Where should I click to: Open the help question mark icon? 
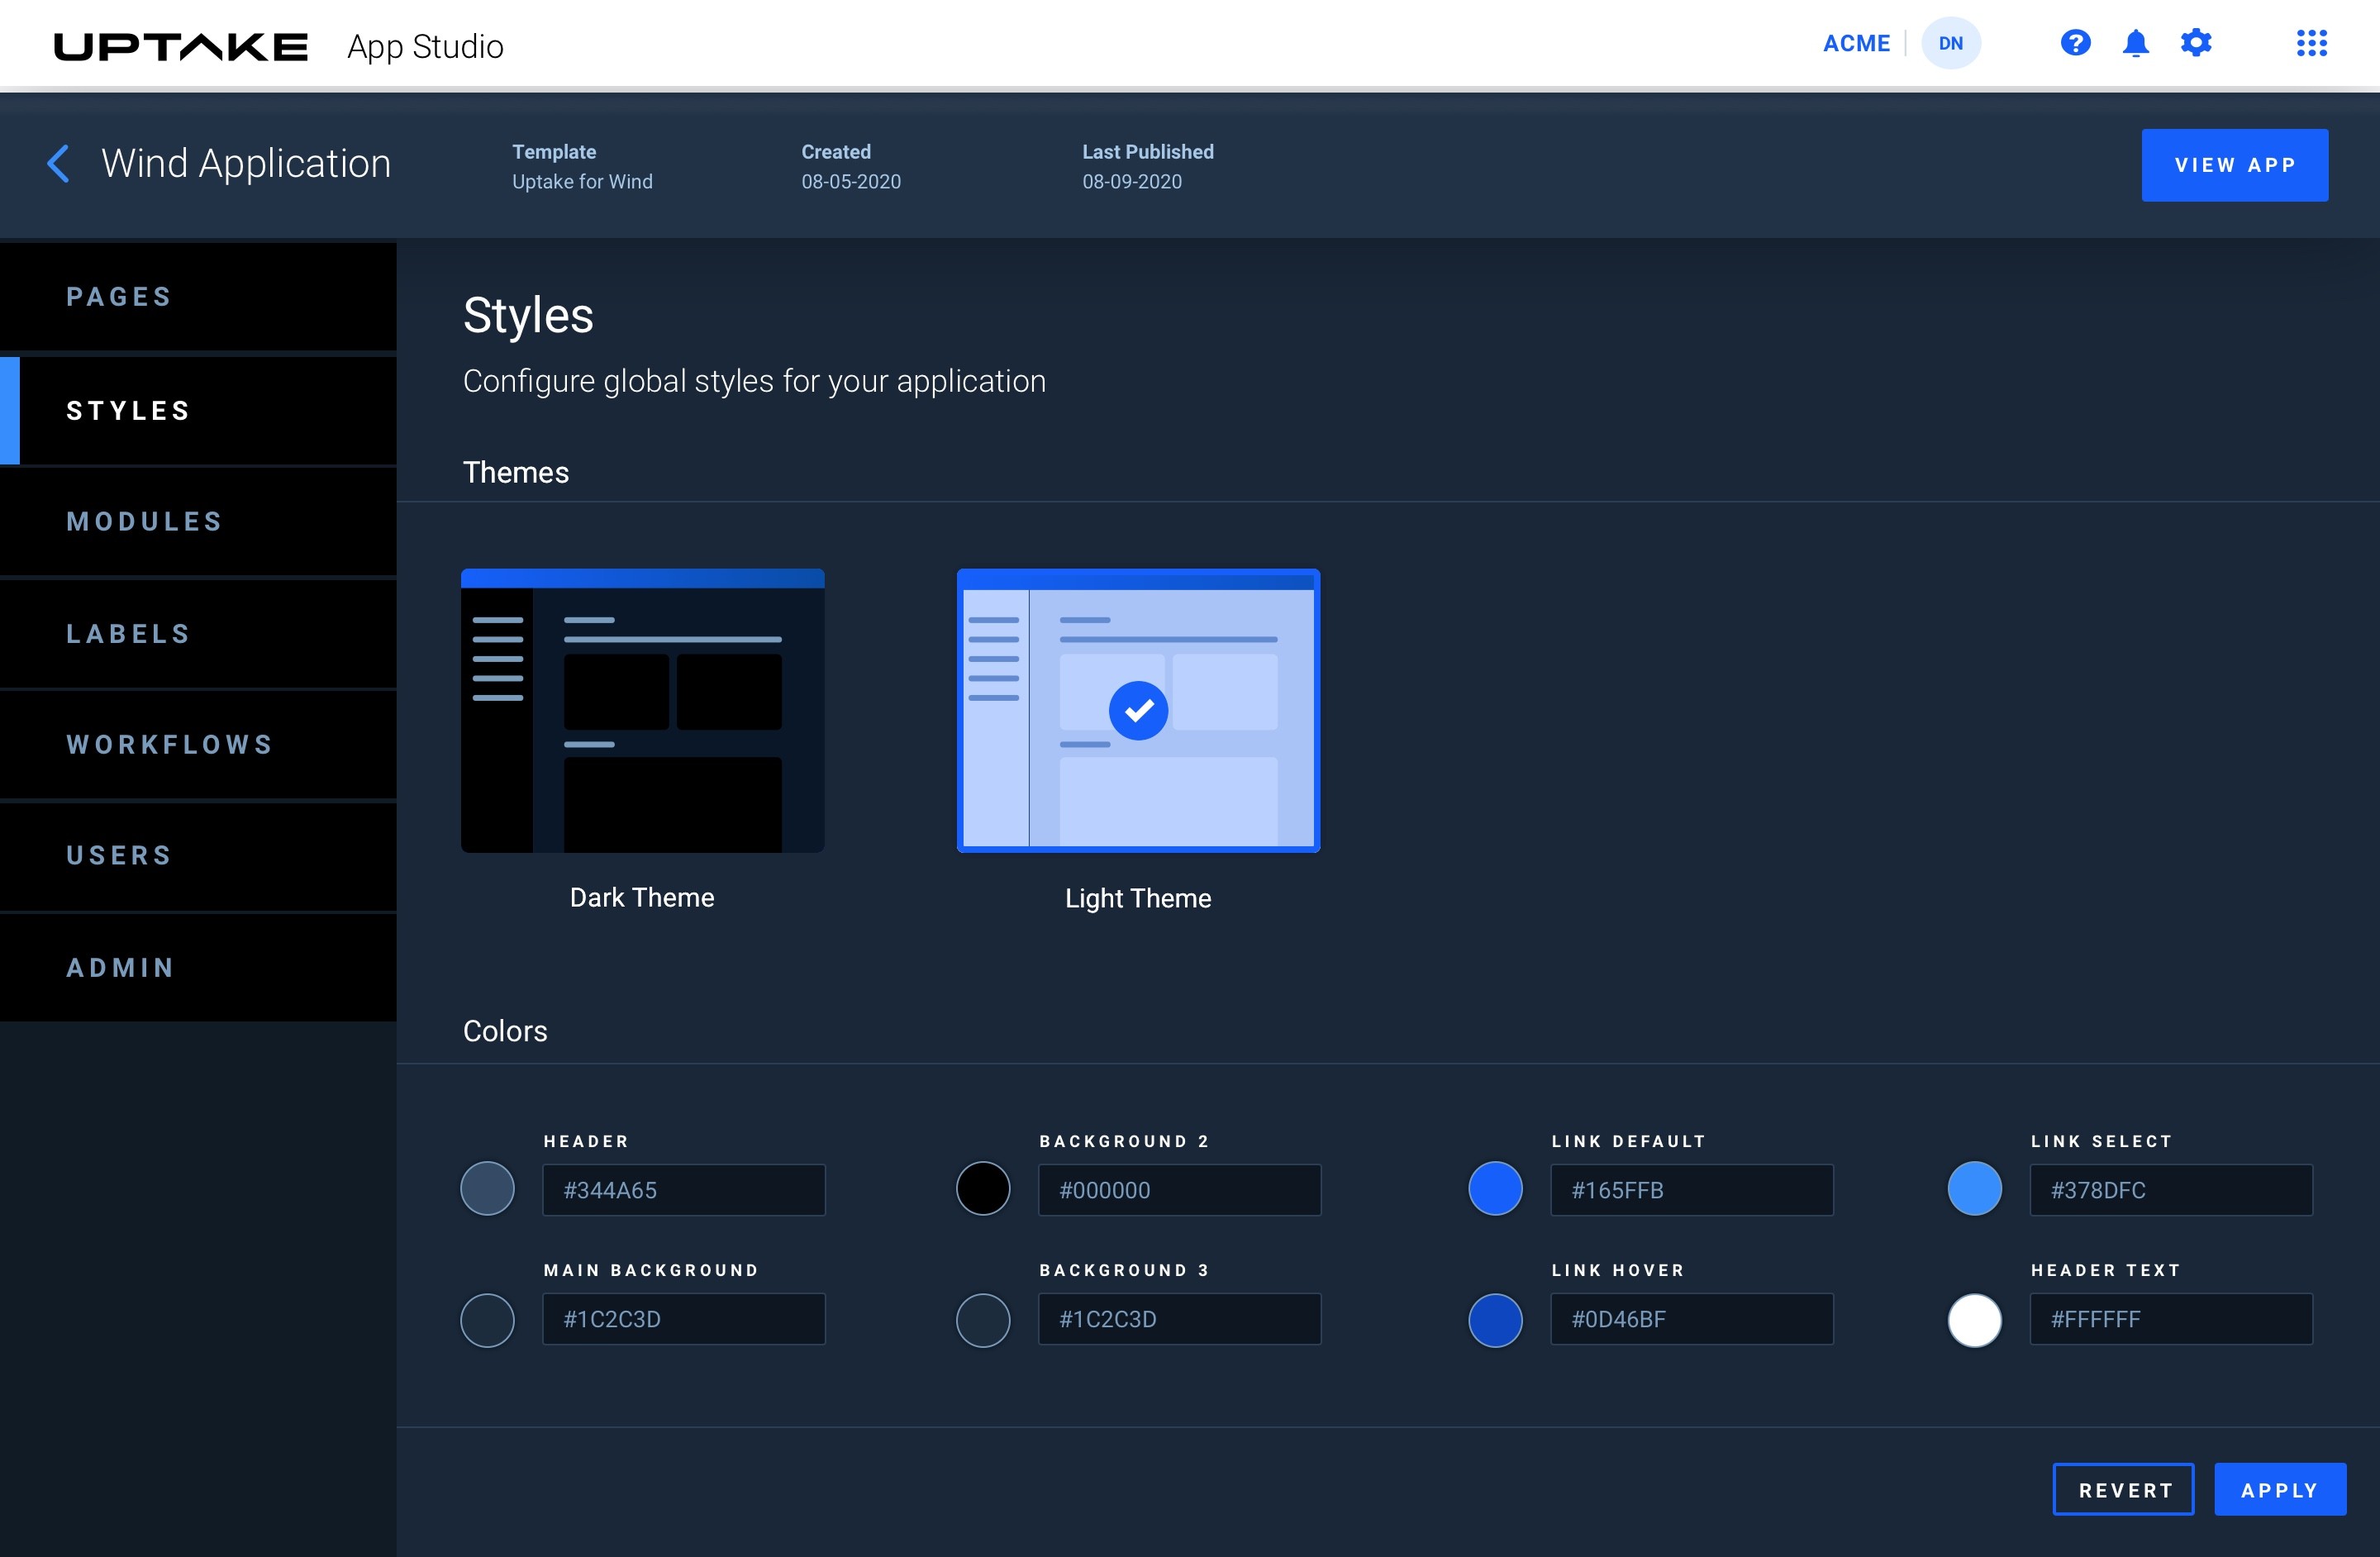point(2075,43)
